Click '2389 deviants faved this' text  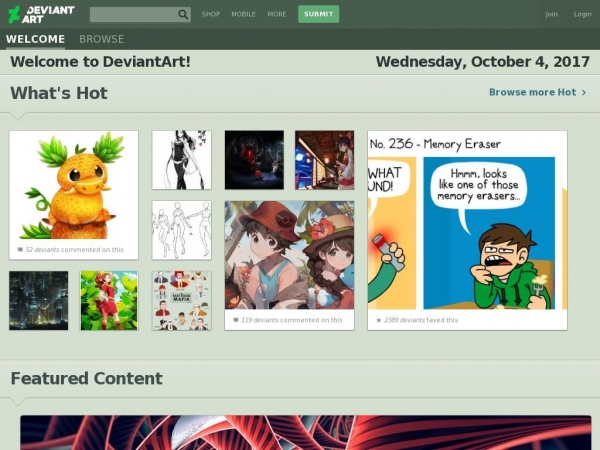pyautogui.click(x=421, y=320)
